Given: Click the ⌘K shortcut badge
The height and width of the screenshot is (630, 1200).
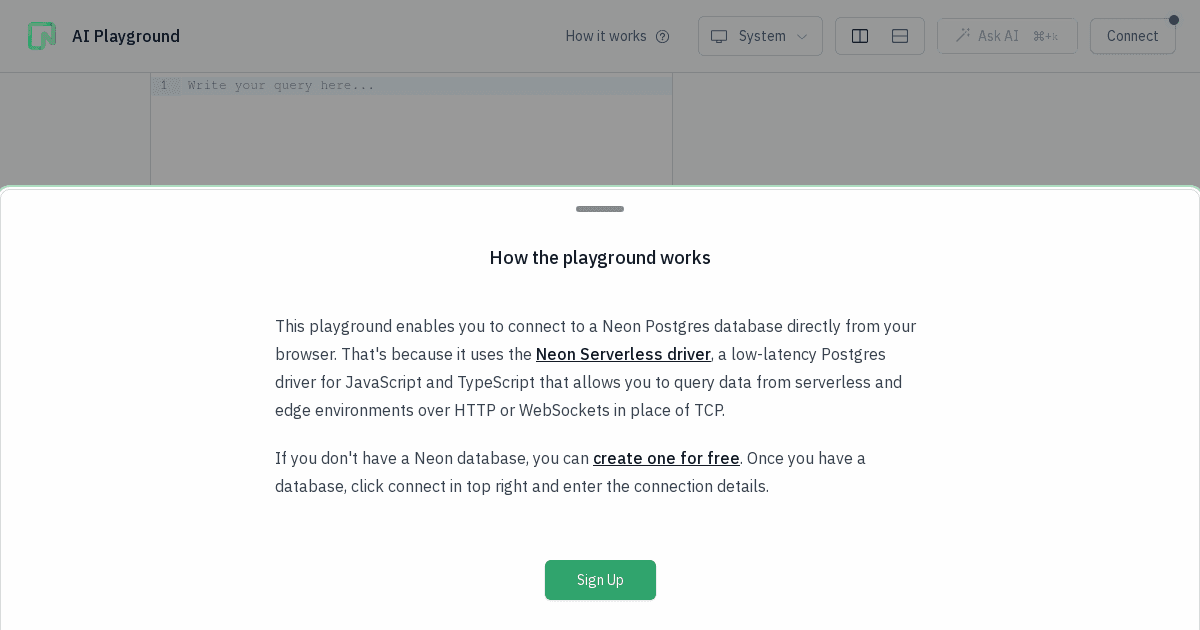Looking at the screenshot, I should click(1045, 36).
